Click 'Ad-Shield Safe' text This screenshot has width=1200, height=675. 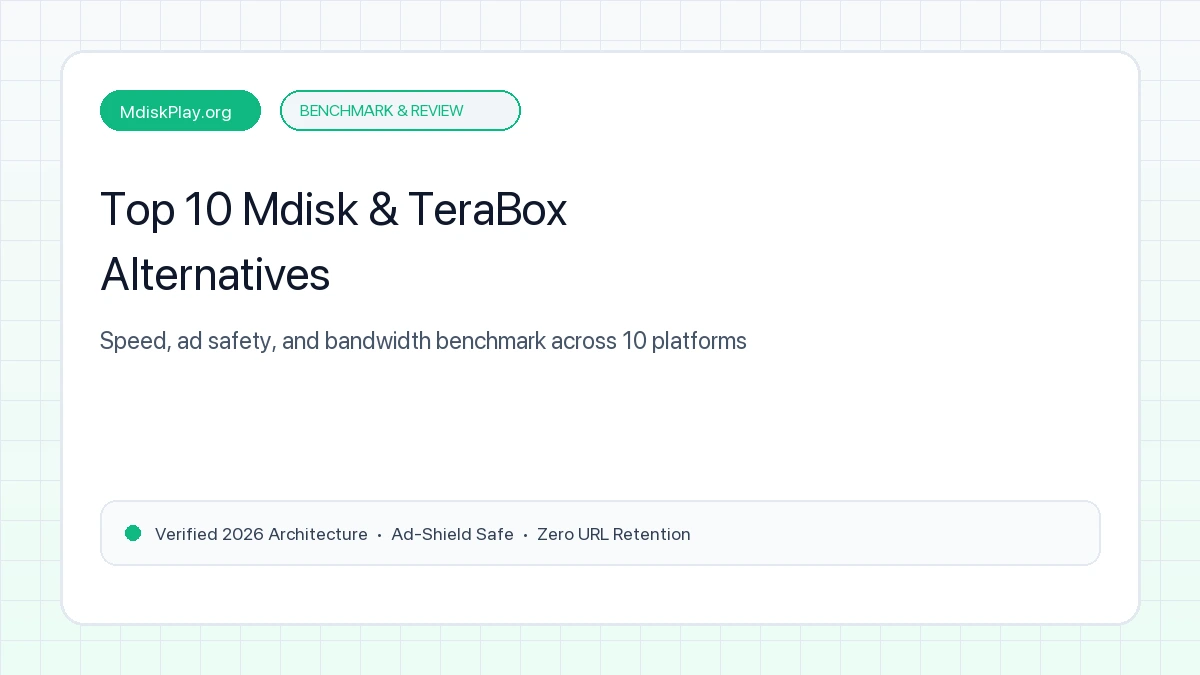(452, 534)
